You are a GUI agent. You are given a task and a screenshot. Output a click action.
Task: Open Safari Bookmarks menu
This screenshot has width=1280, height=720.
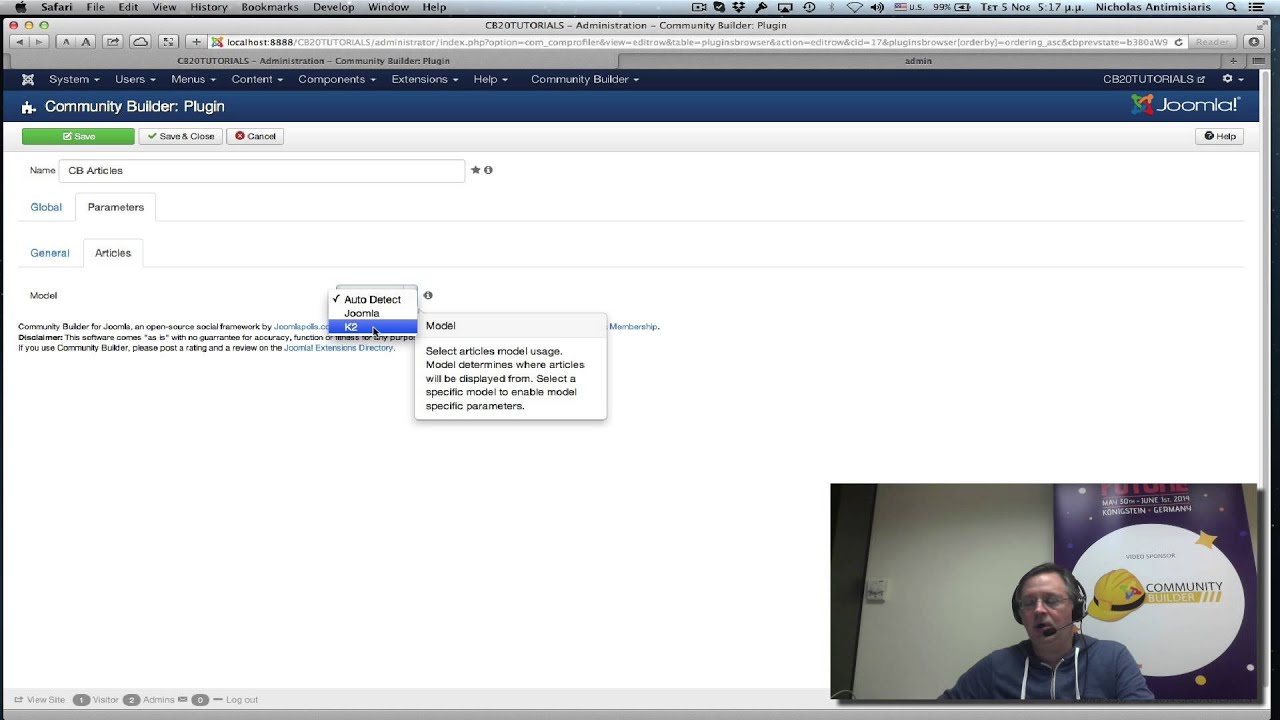pyautogui.click(x=270, y=7)
